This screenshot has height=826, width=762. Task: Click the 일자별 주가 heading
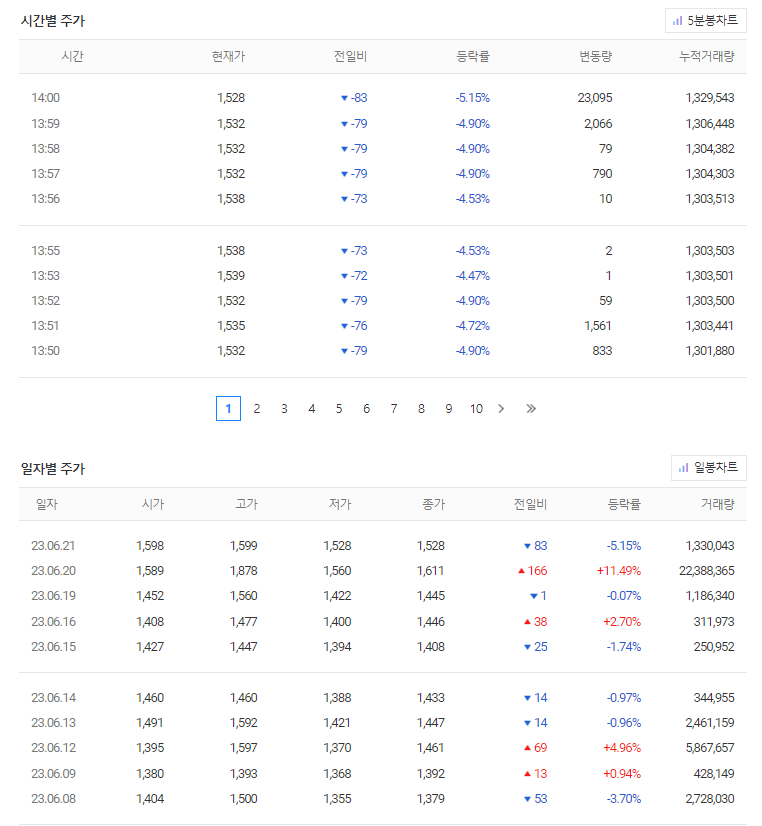pyautogui.click(x=53, y=469)
